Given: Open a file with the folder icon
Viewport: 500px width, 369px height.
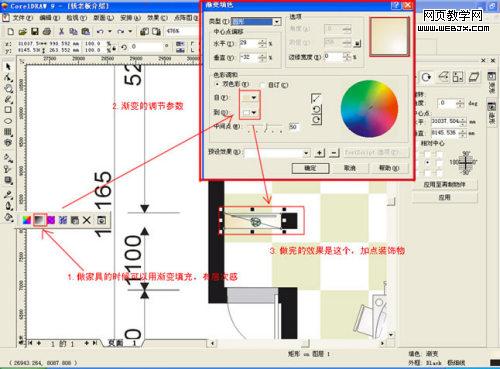Looking at the screenshot, I should pyautogui.click(x=22, y=32).
